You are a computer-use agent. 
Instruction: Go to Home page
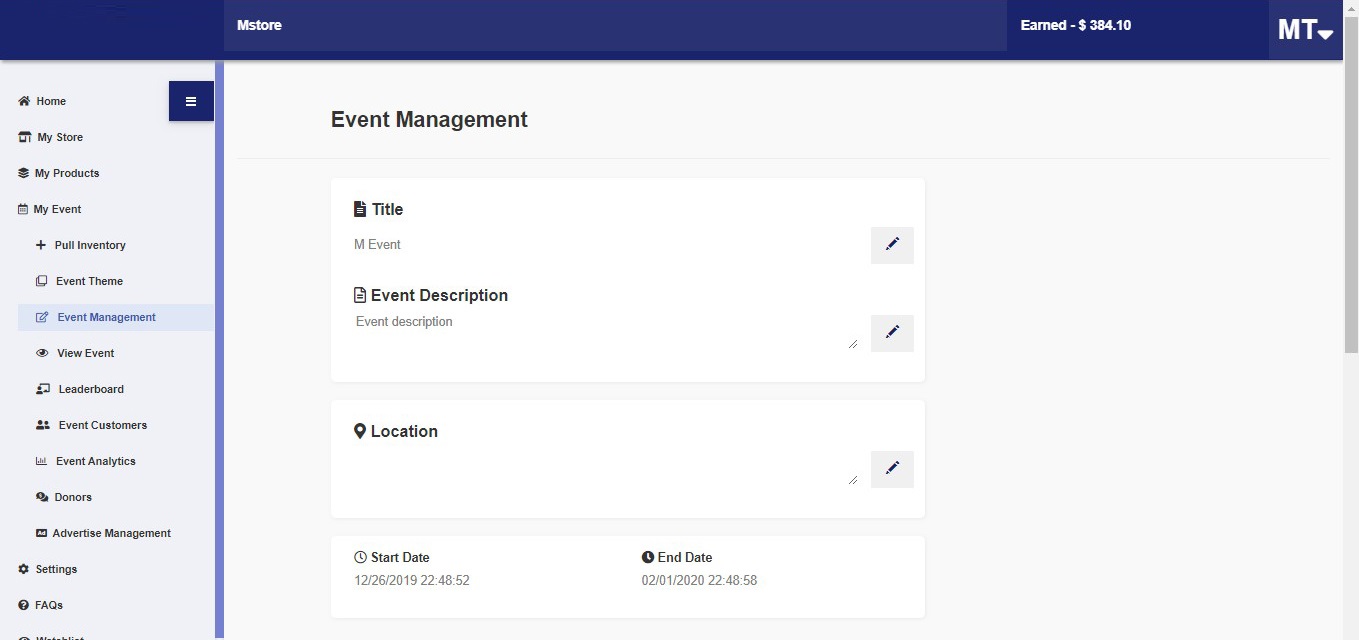coord(51,101)
